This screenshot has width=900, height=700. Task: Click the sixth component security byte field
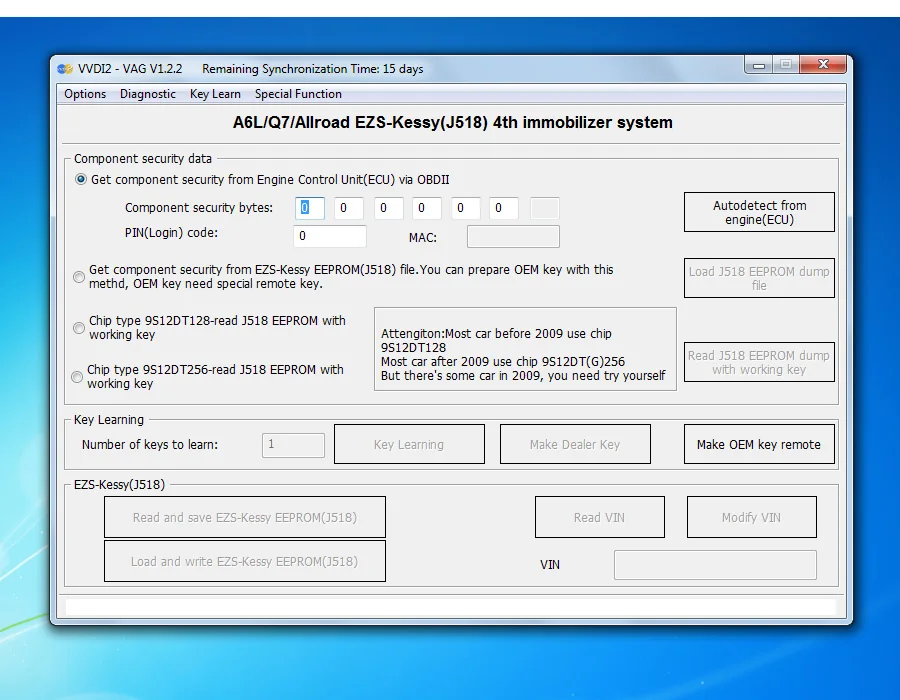[x=504, y=208]
